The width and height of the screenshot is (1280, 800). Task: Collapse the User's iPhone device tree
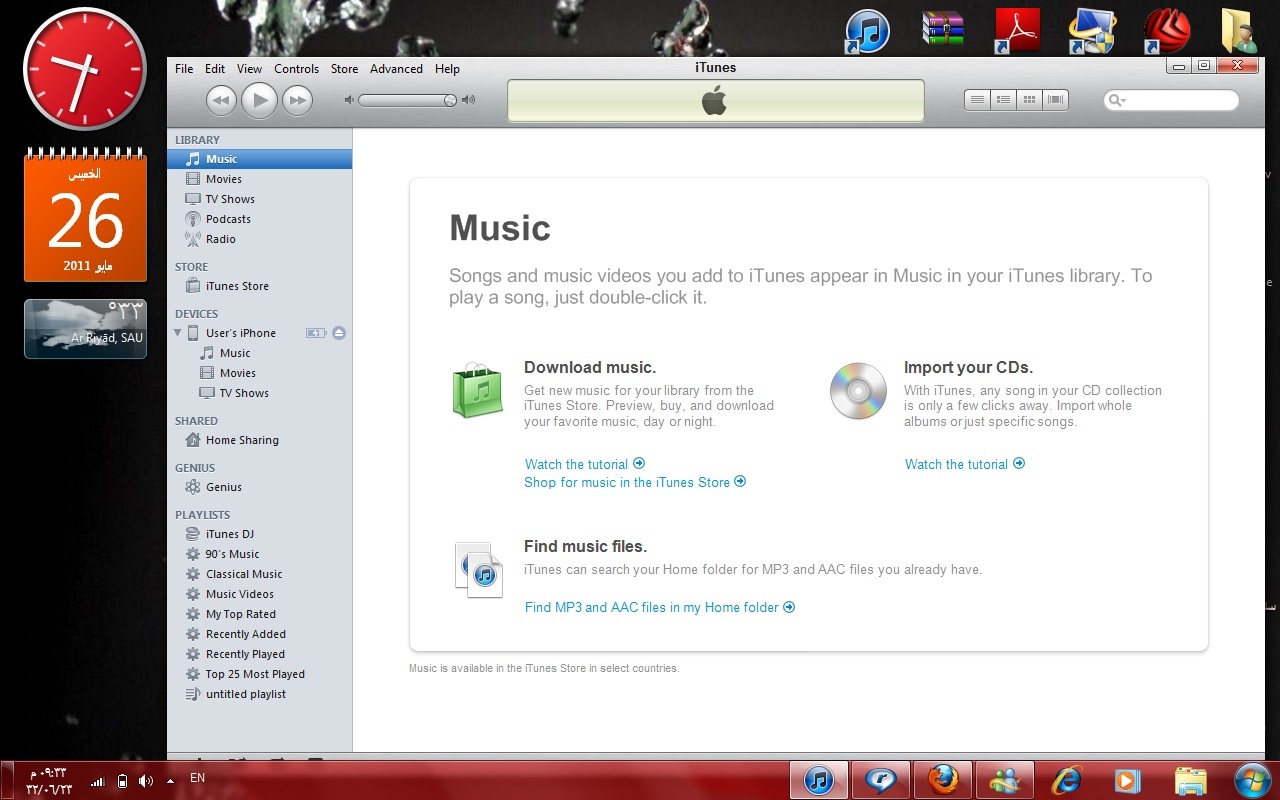(x=178, y=333)
